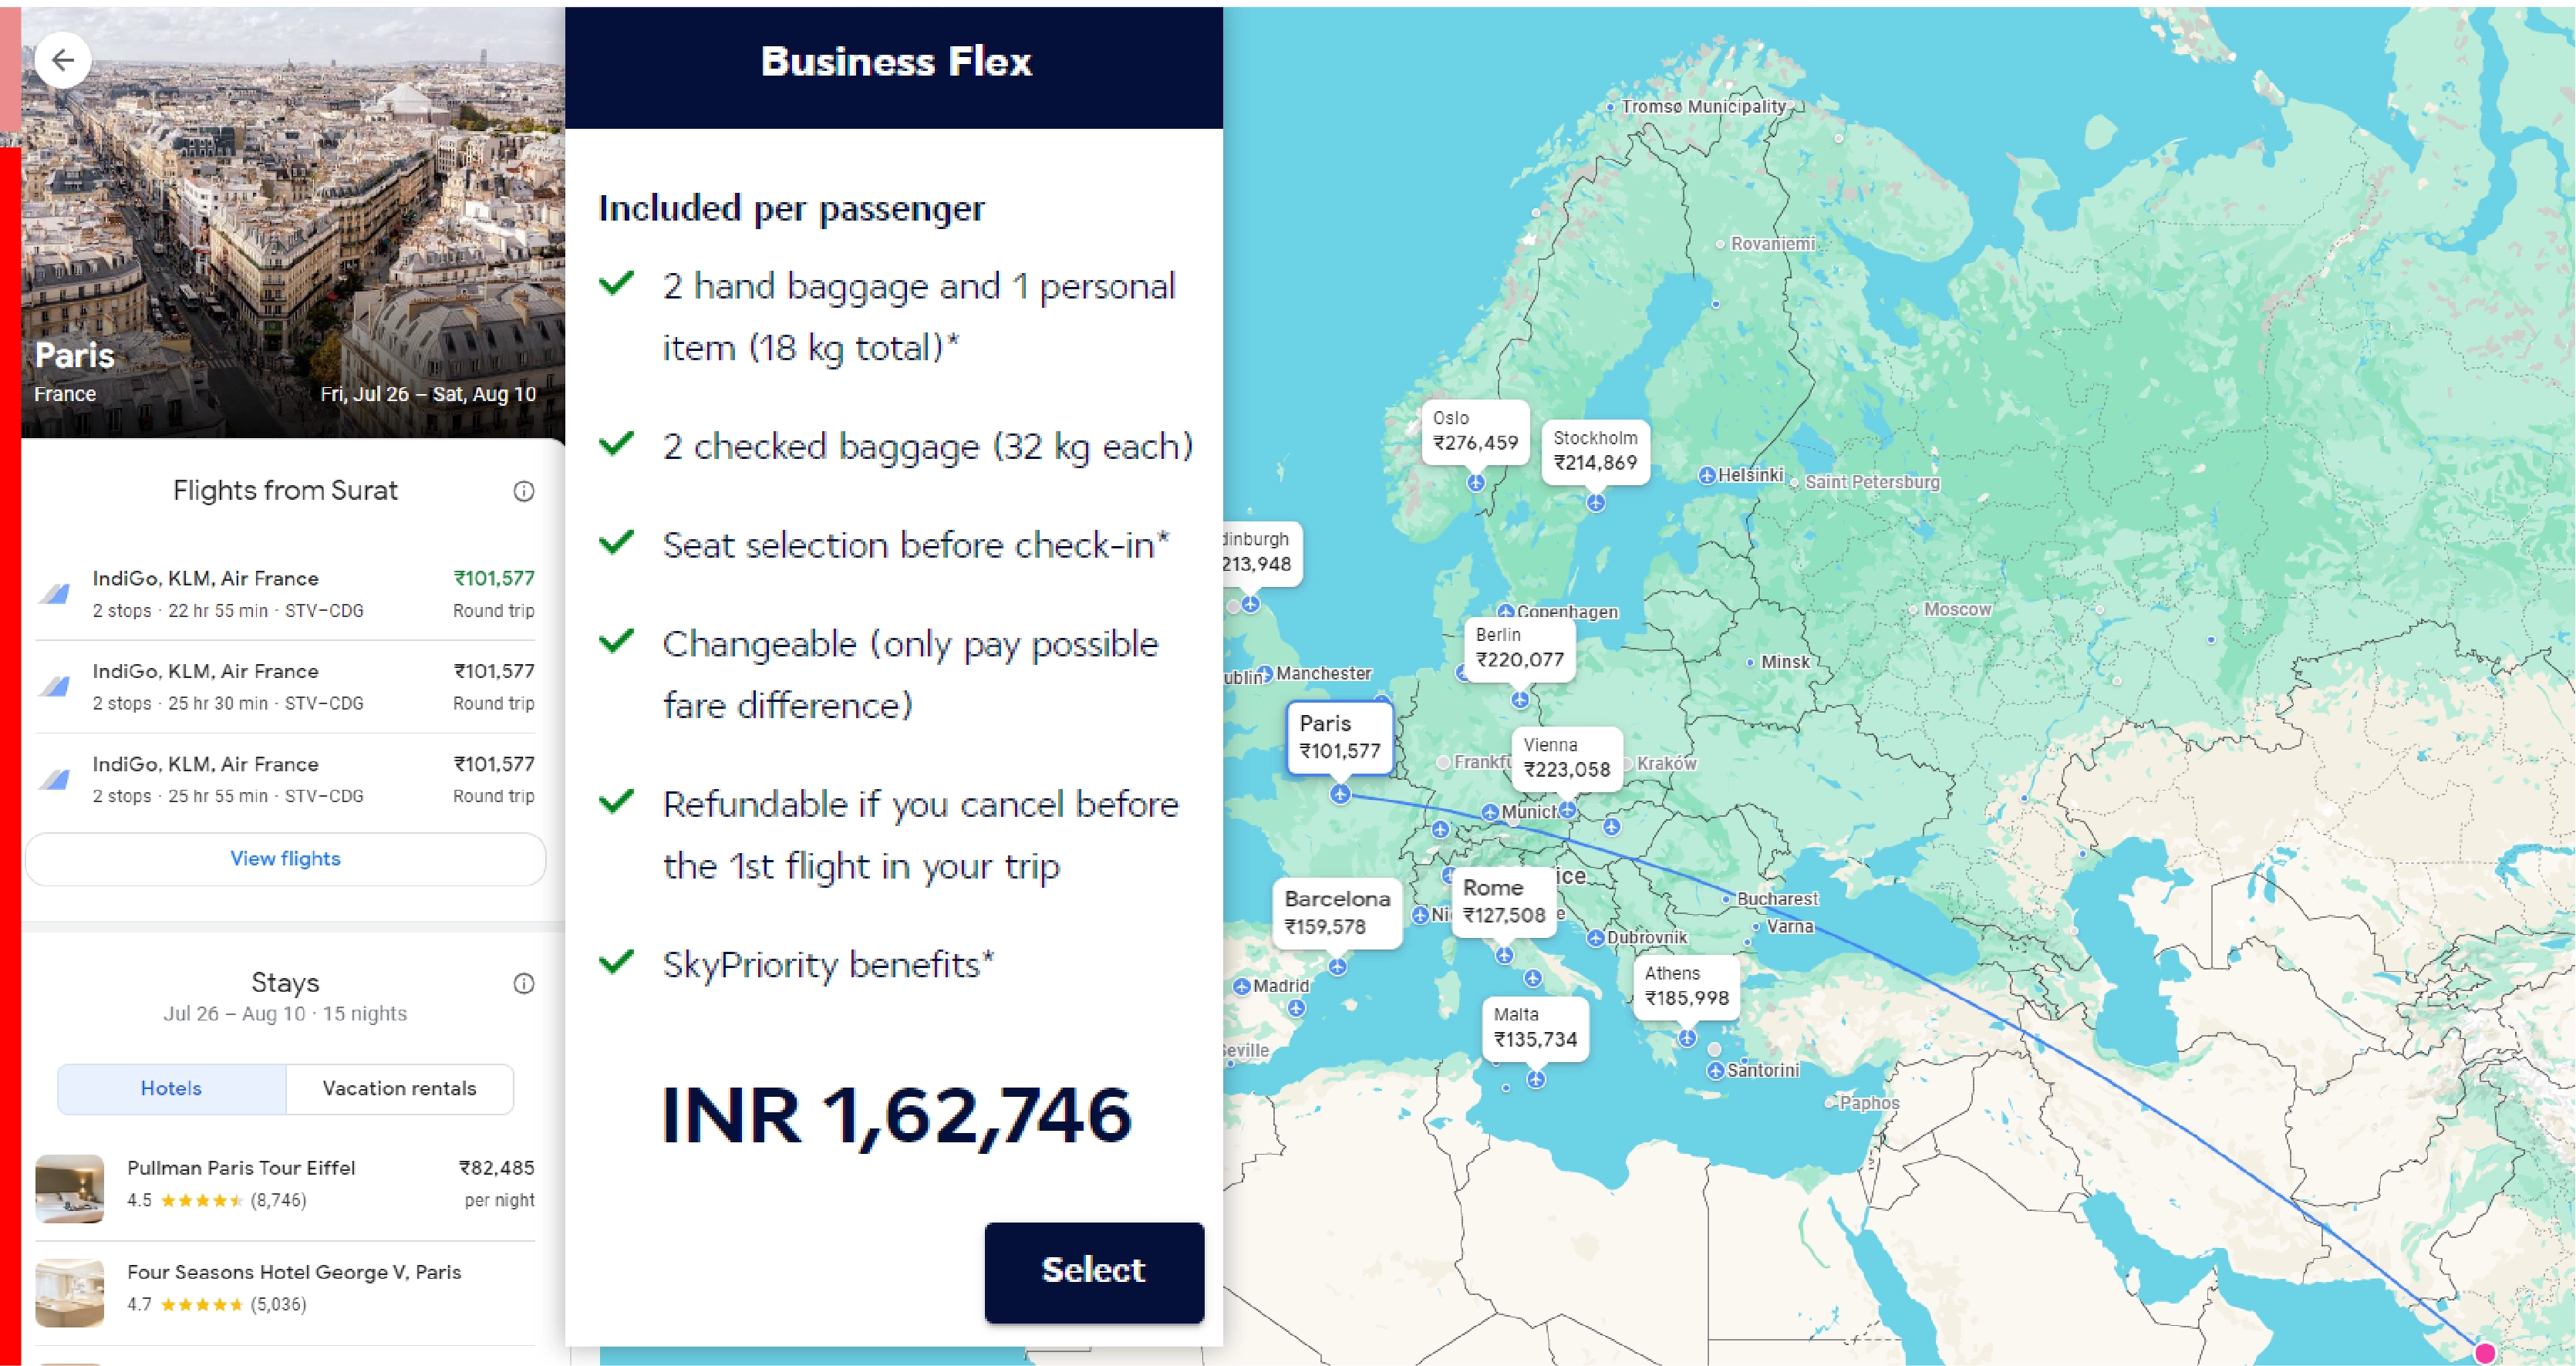Click the airplane marker near Malta

1536,1079
